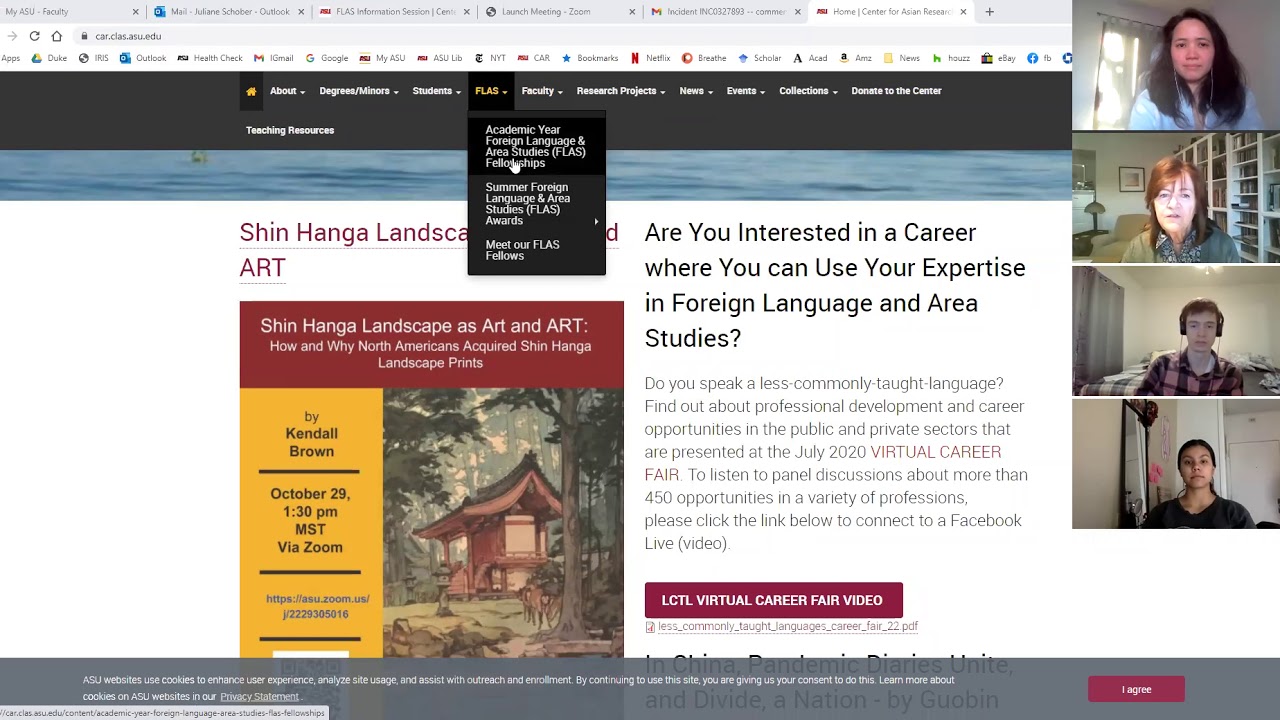Click LCTL VIRTUAL CAREER FAIR VIDEO button
The width and height of the screenshot is (1280, 720).
[x=773, y=600]
